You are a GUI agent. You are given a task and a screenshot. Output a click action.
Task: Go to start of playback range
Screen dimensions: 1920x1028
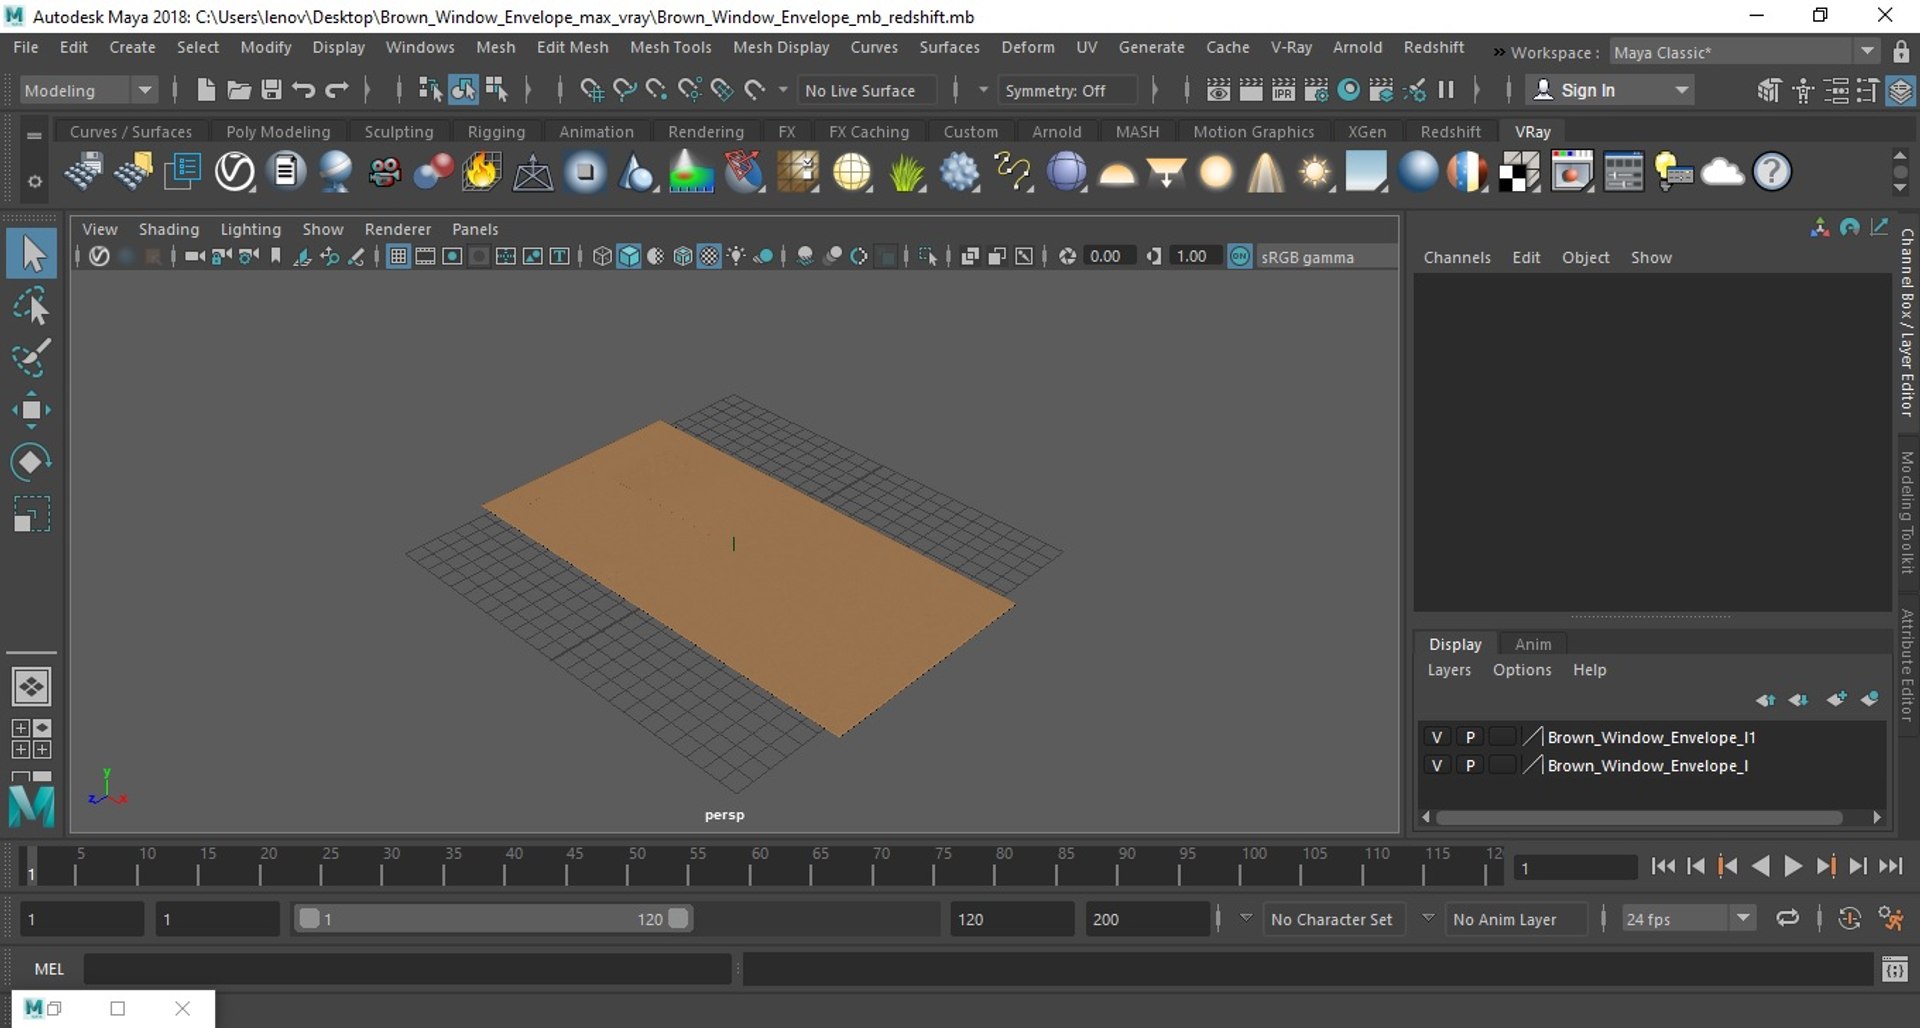coord(1663,867)
